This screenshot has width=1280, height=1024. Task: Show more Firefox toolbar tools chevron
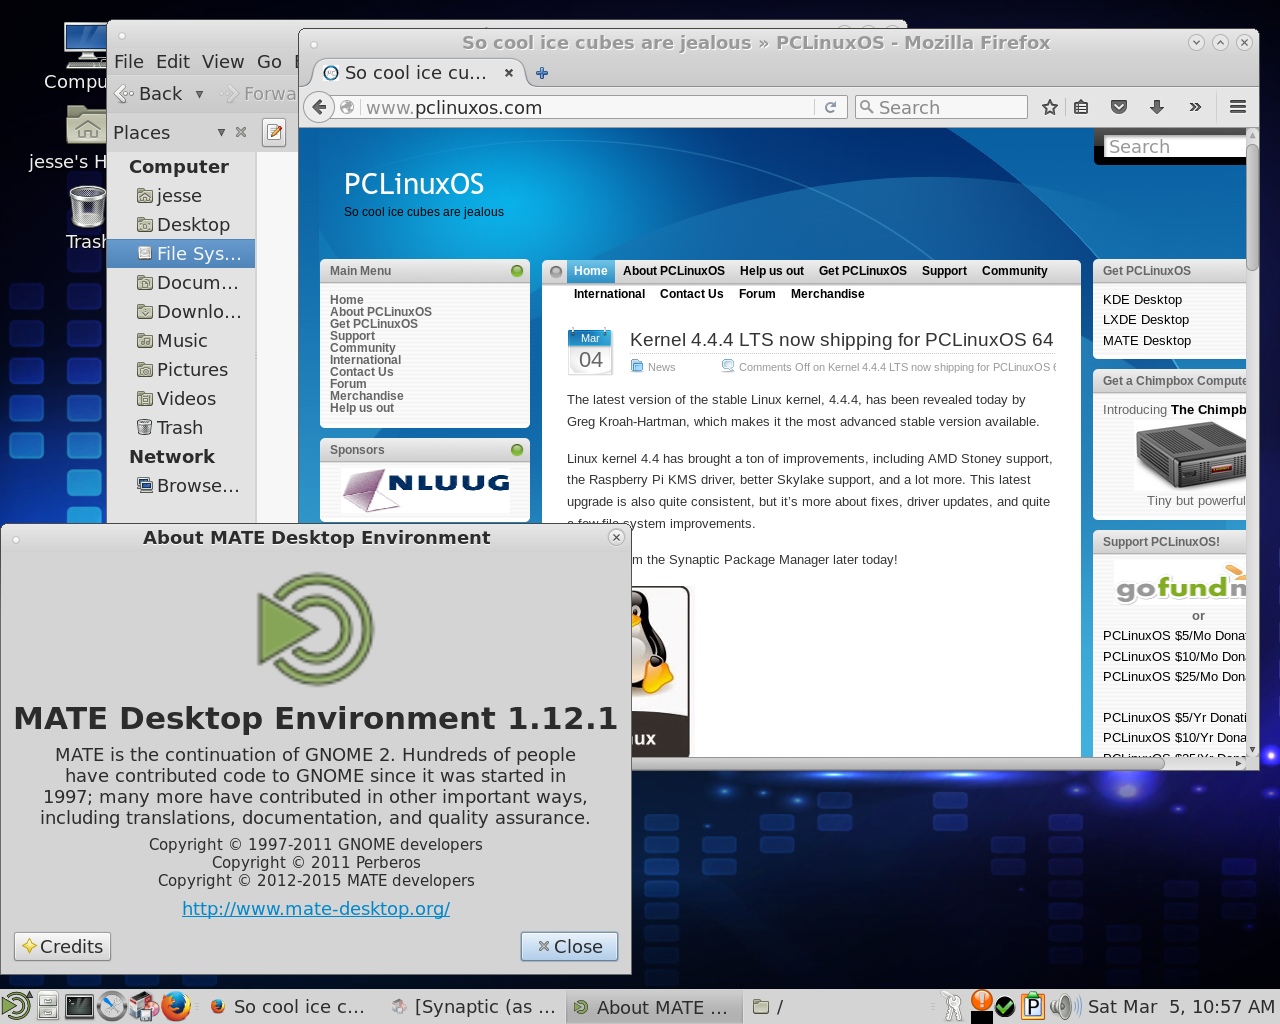click(x=1195, y=107)
